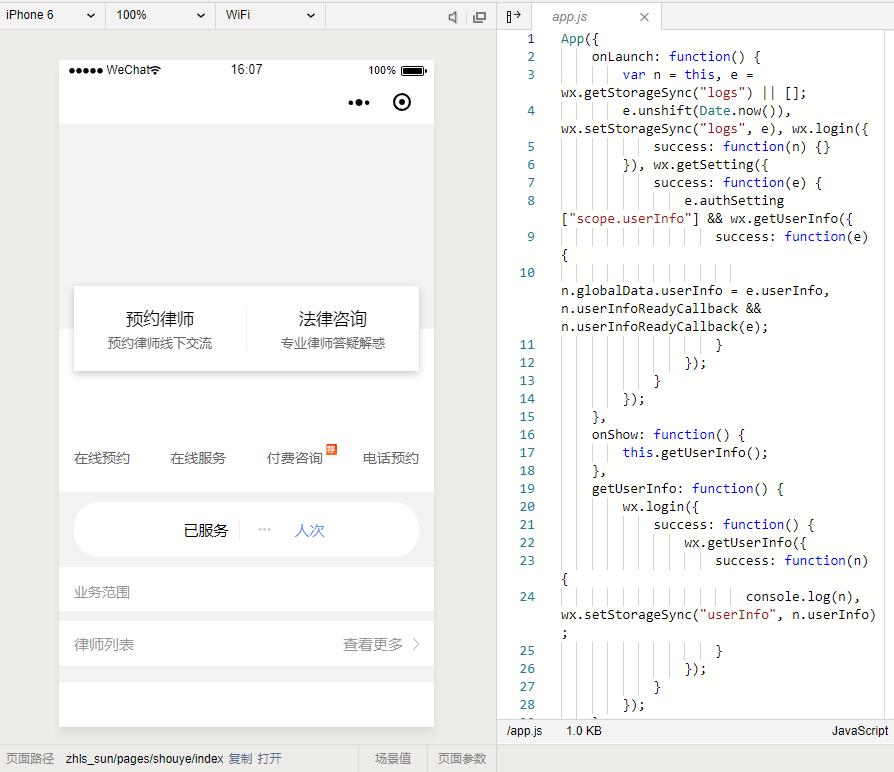Viewport: 894px width, 772px height.
Task: Close the app.js tab
Action: point(644,17)
